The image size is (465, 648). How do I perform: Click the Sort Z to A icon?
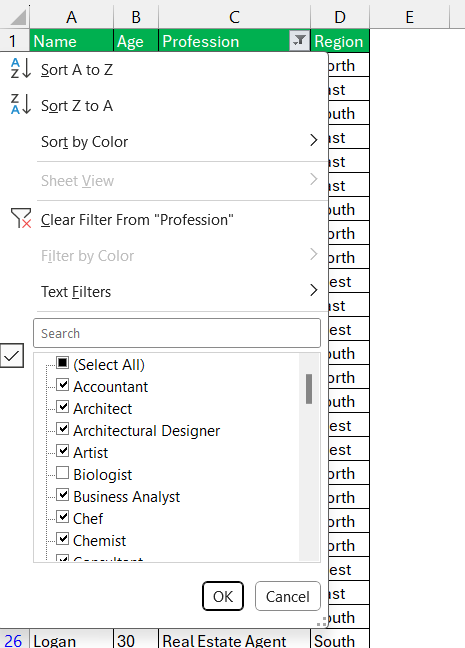coord(21,105)
